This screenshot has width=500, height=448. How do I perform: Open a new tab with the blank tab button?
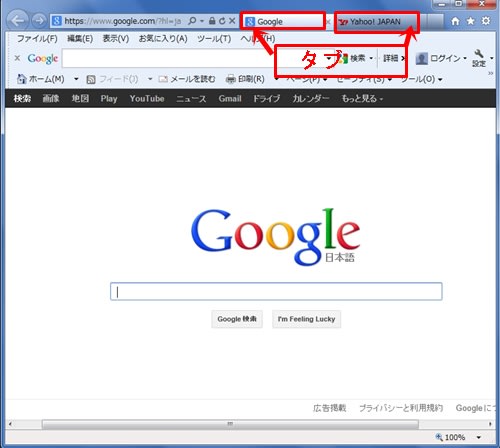434,22
